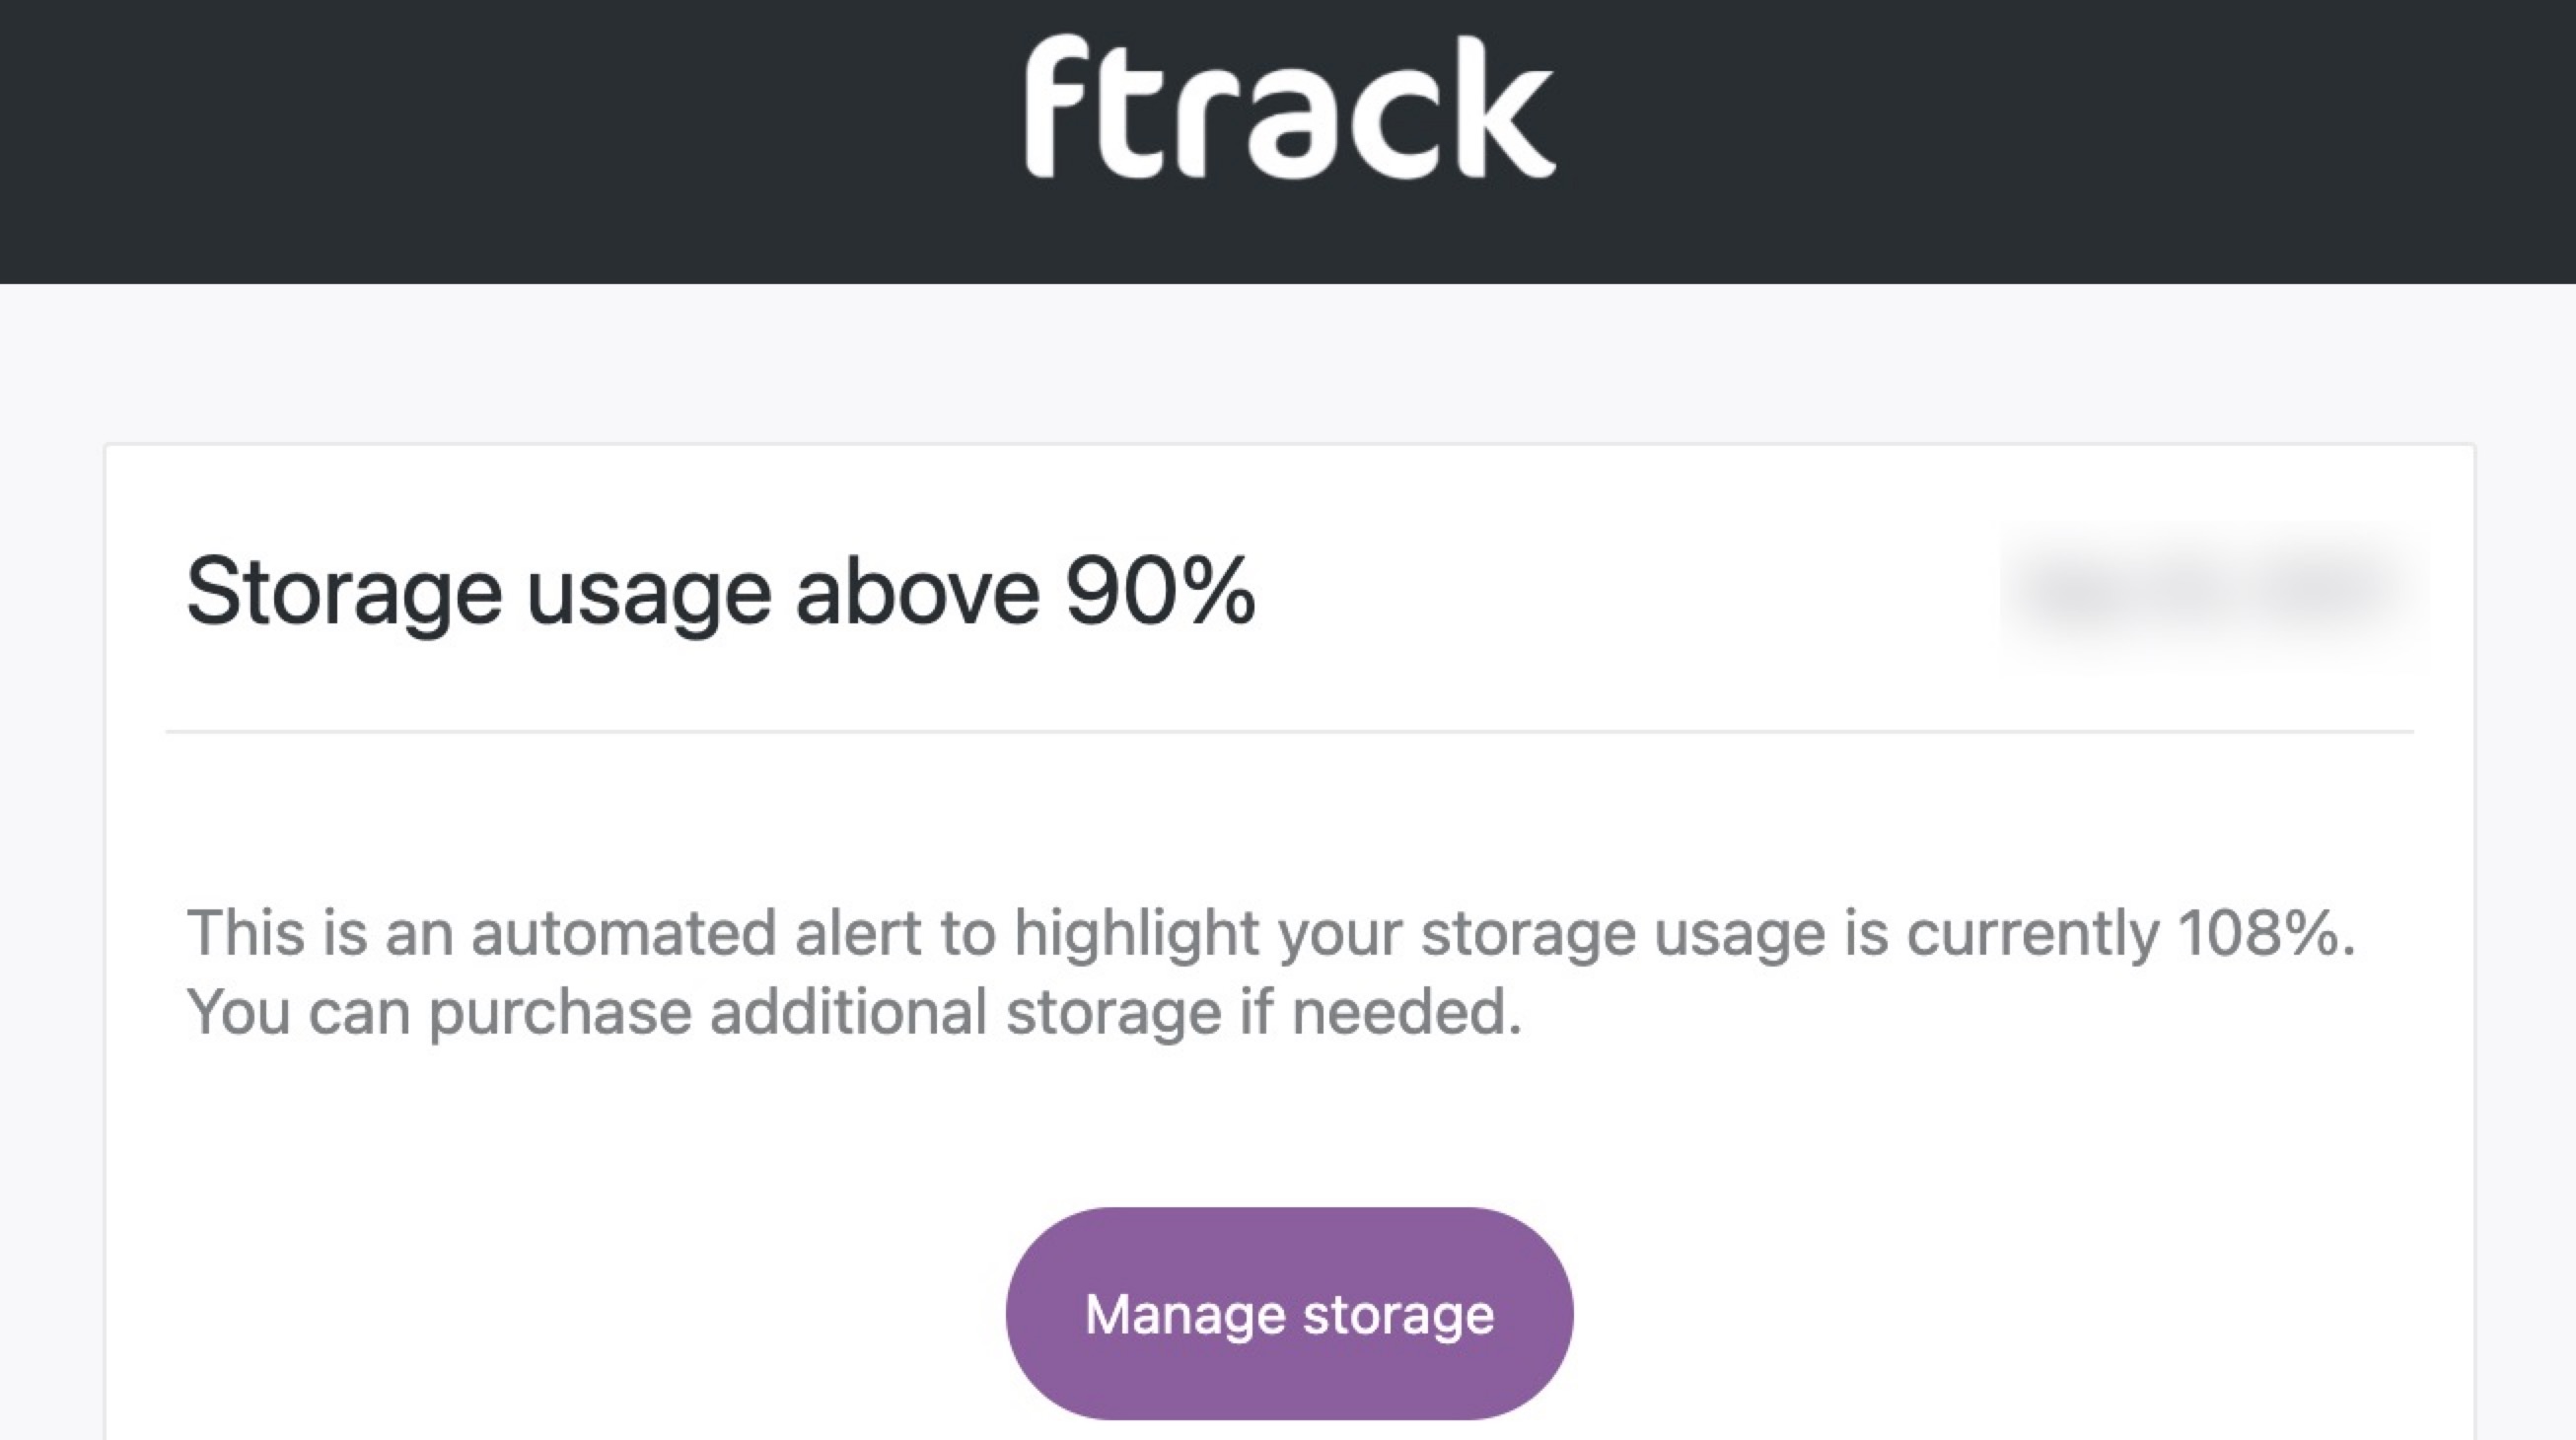Open the Manage storage button

tap(1289, 1313)
